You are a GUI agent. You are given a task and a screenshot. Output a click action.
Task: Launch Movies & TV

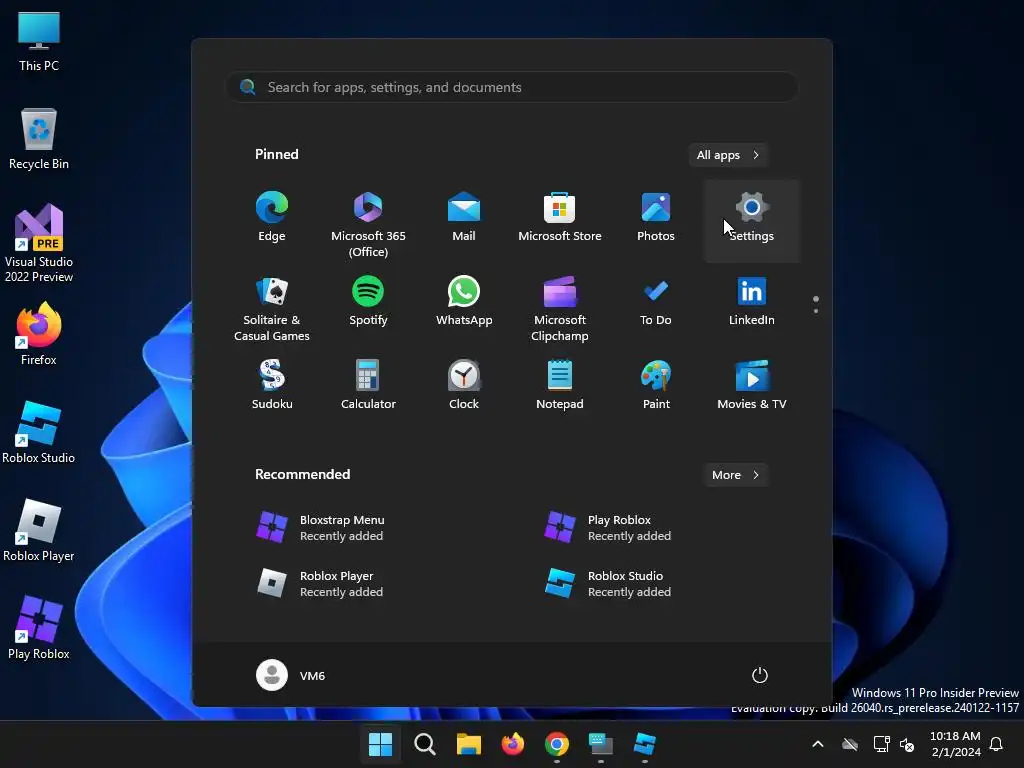tap(752, 385)
